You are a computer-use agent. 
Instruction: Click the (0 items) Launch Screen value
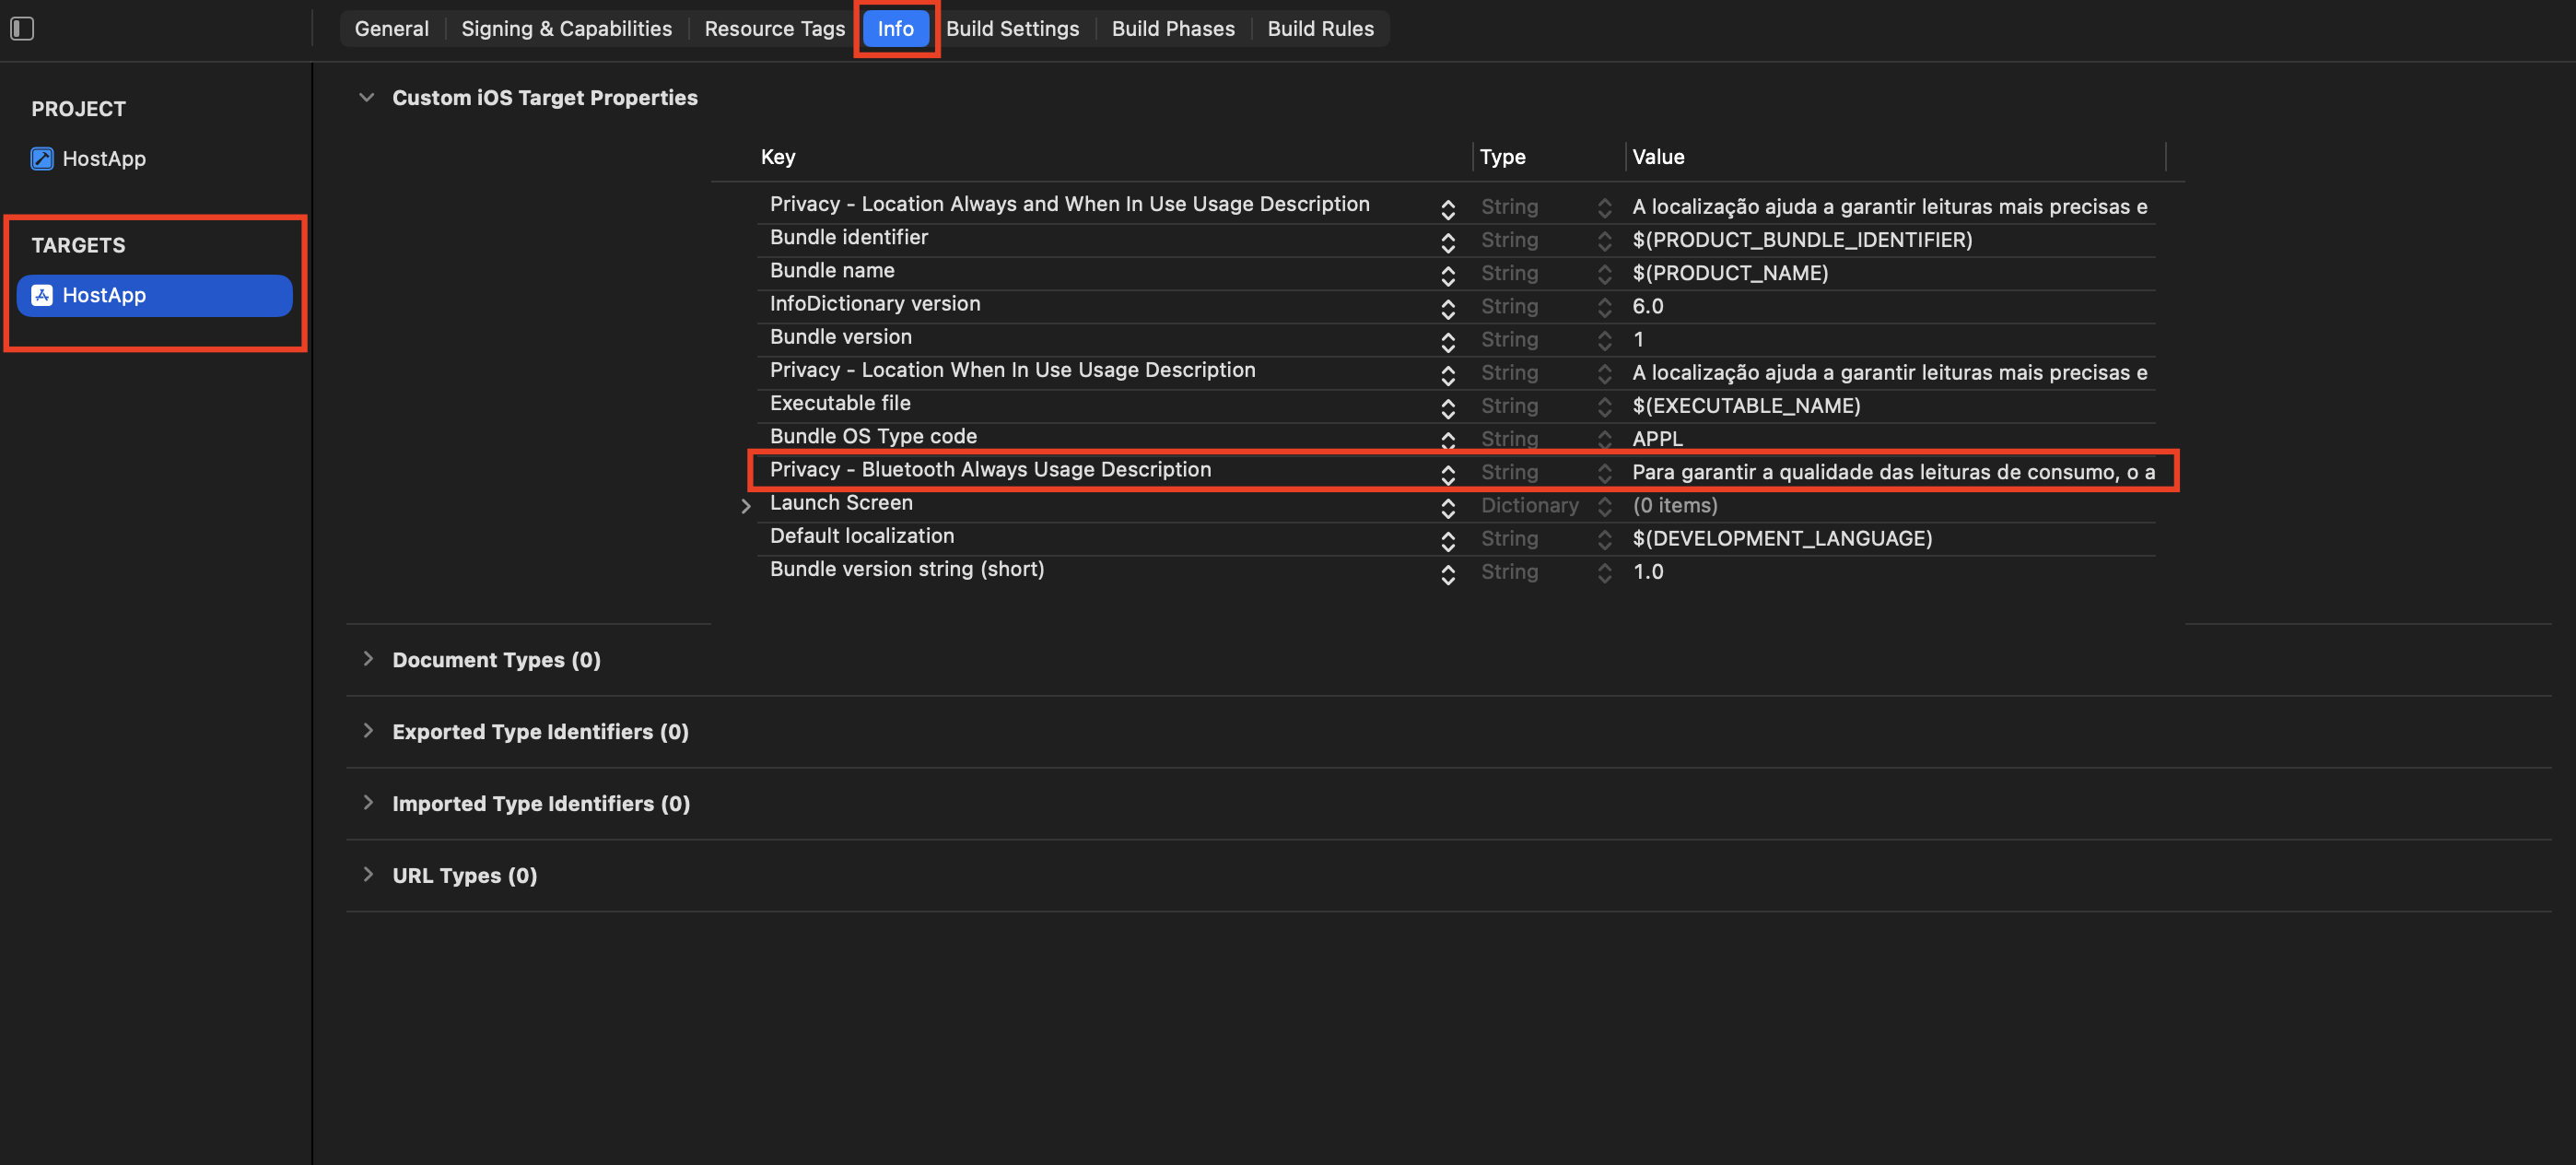(1674, 506)
